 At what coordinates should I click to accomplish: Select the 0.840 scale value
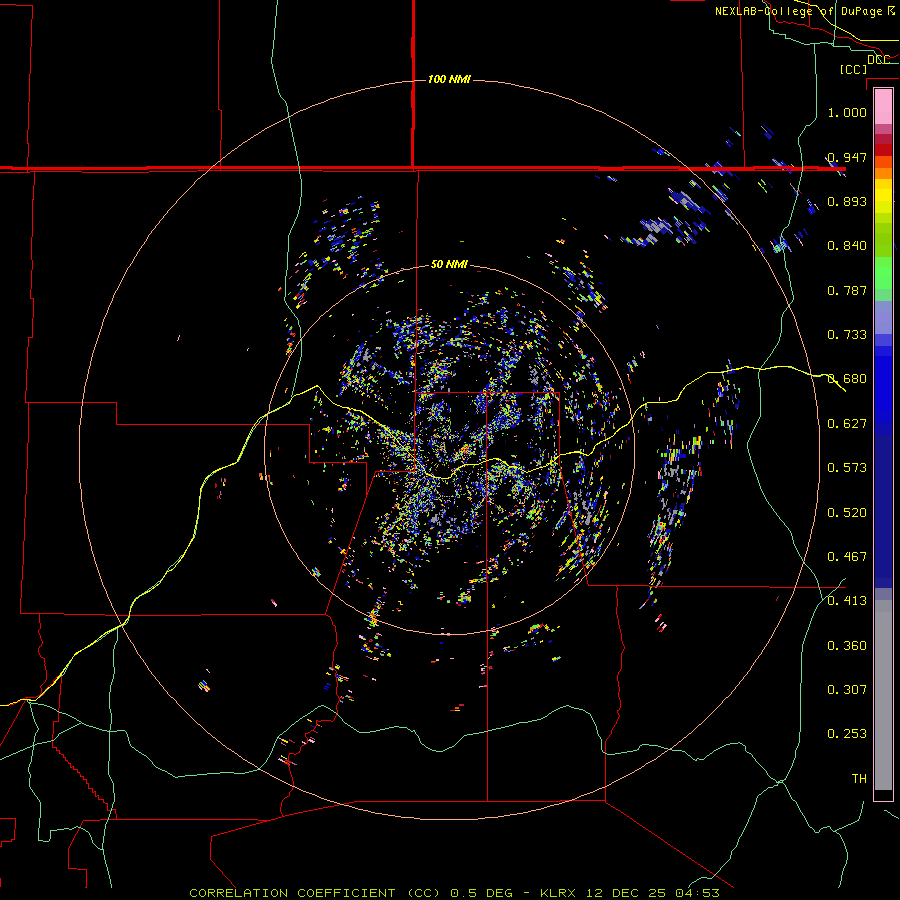[x=847, y=246]
